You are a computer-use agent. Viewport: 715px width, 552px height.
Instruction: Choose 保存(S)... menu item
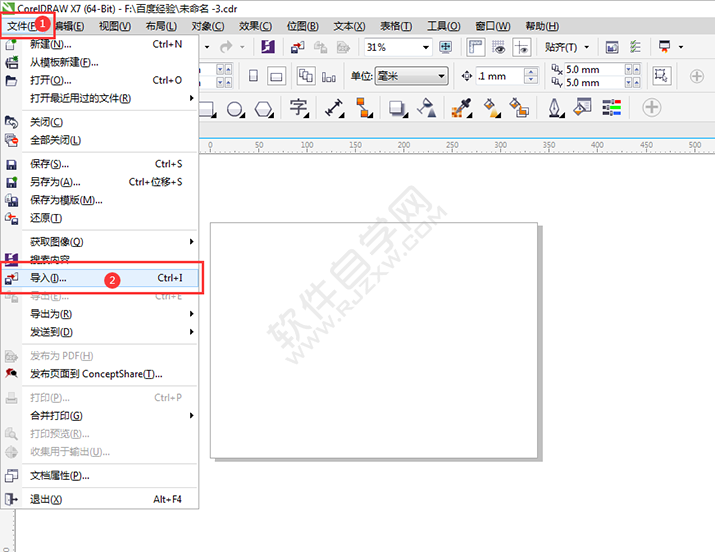pyautogui.click(x=100, y=164)
